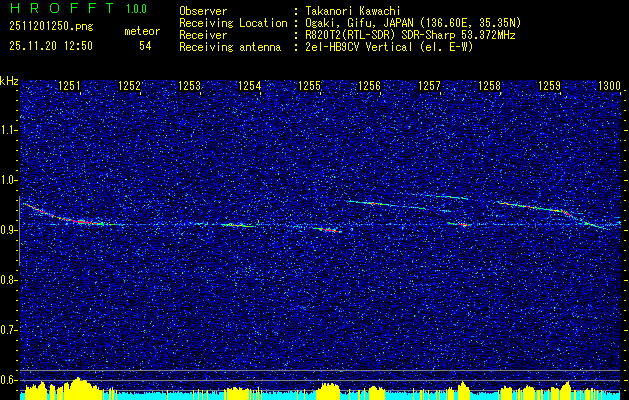Click time marker 1259
The height and width of the screenshot is (400, 629).
(x=550, y=86)
